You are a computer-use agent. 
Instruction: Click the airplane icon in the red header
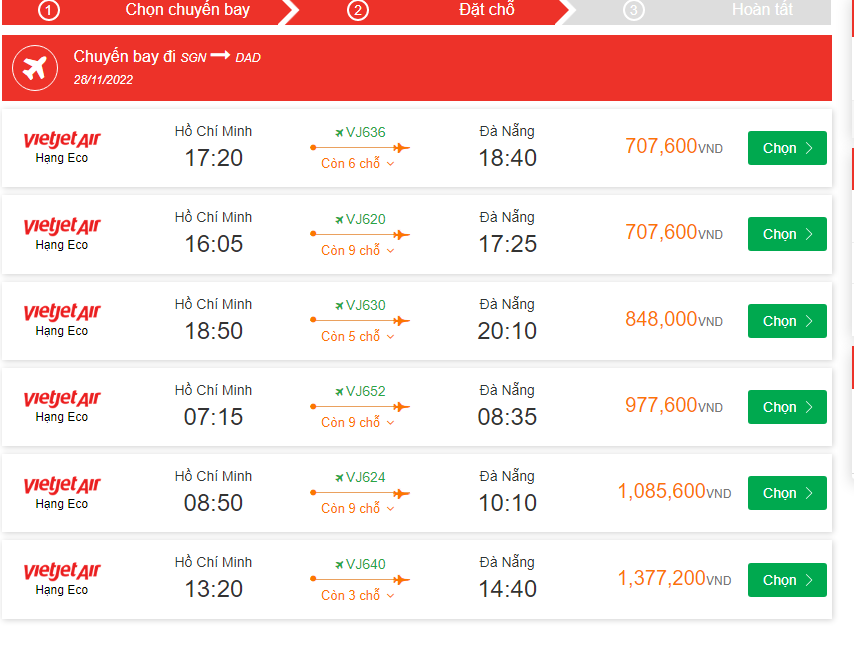click(x=35, y=68)
